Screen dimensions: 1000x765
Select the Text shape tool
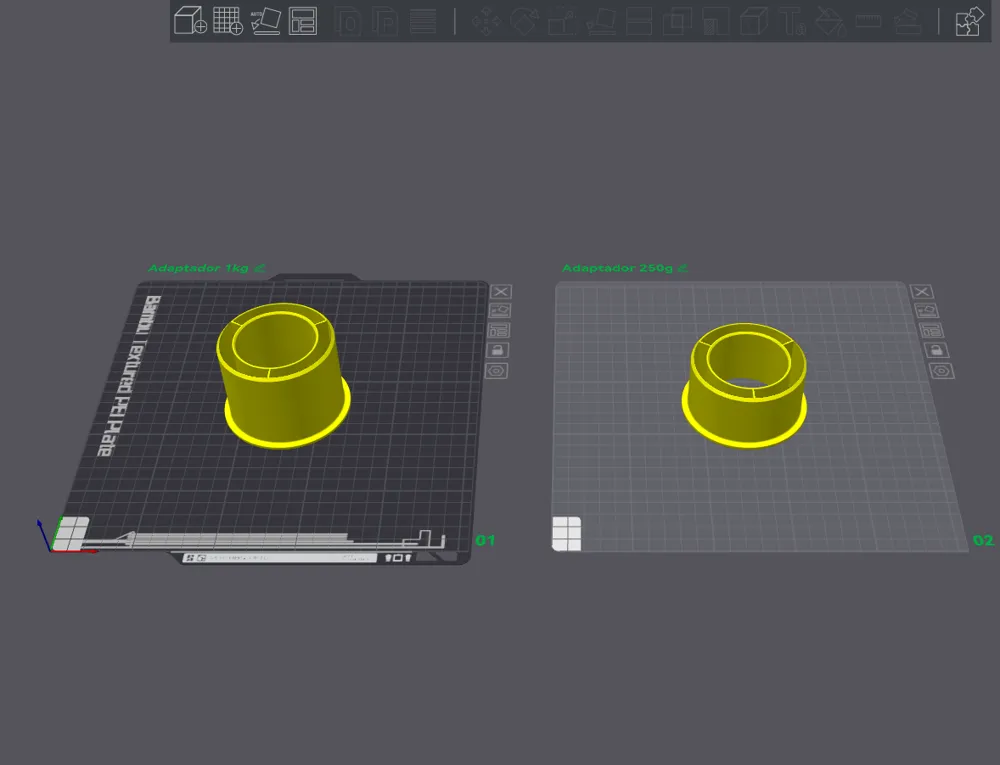point(792,20)
